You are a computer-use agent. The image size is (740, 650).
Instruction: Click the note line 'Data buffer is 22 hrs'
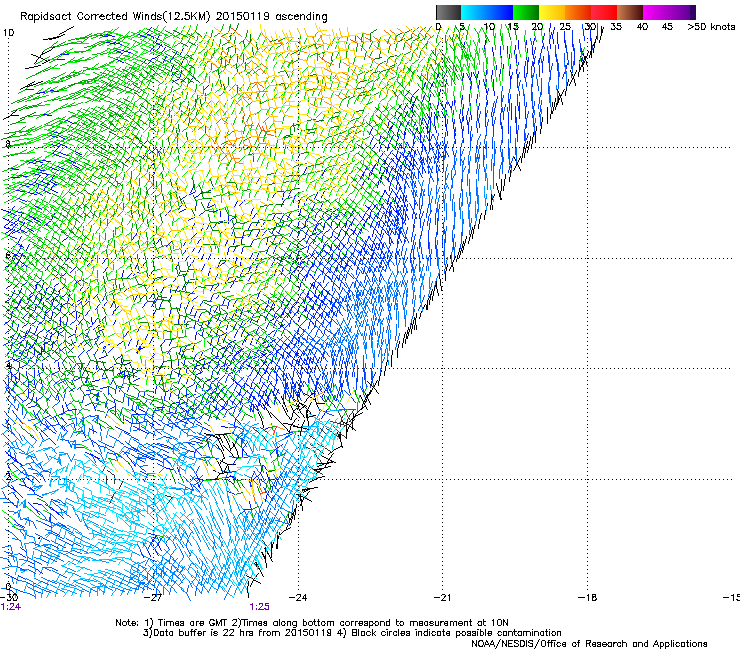point(352,633)
